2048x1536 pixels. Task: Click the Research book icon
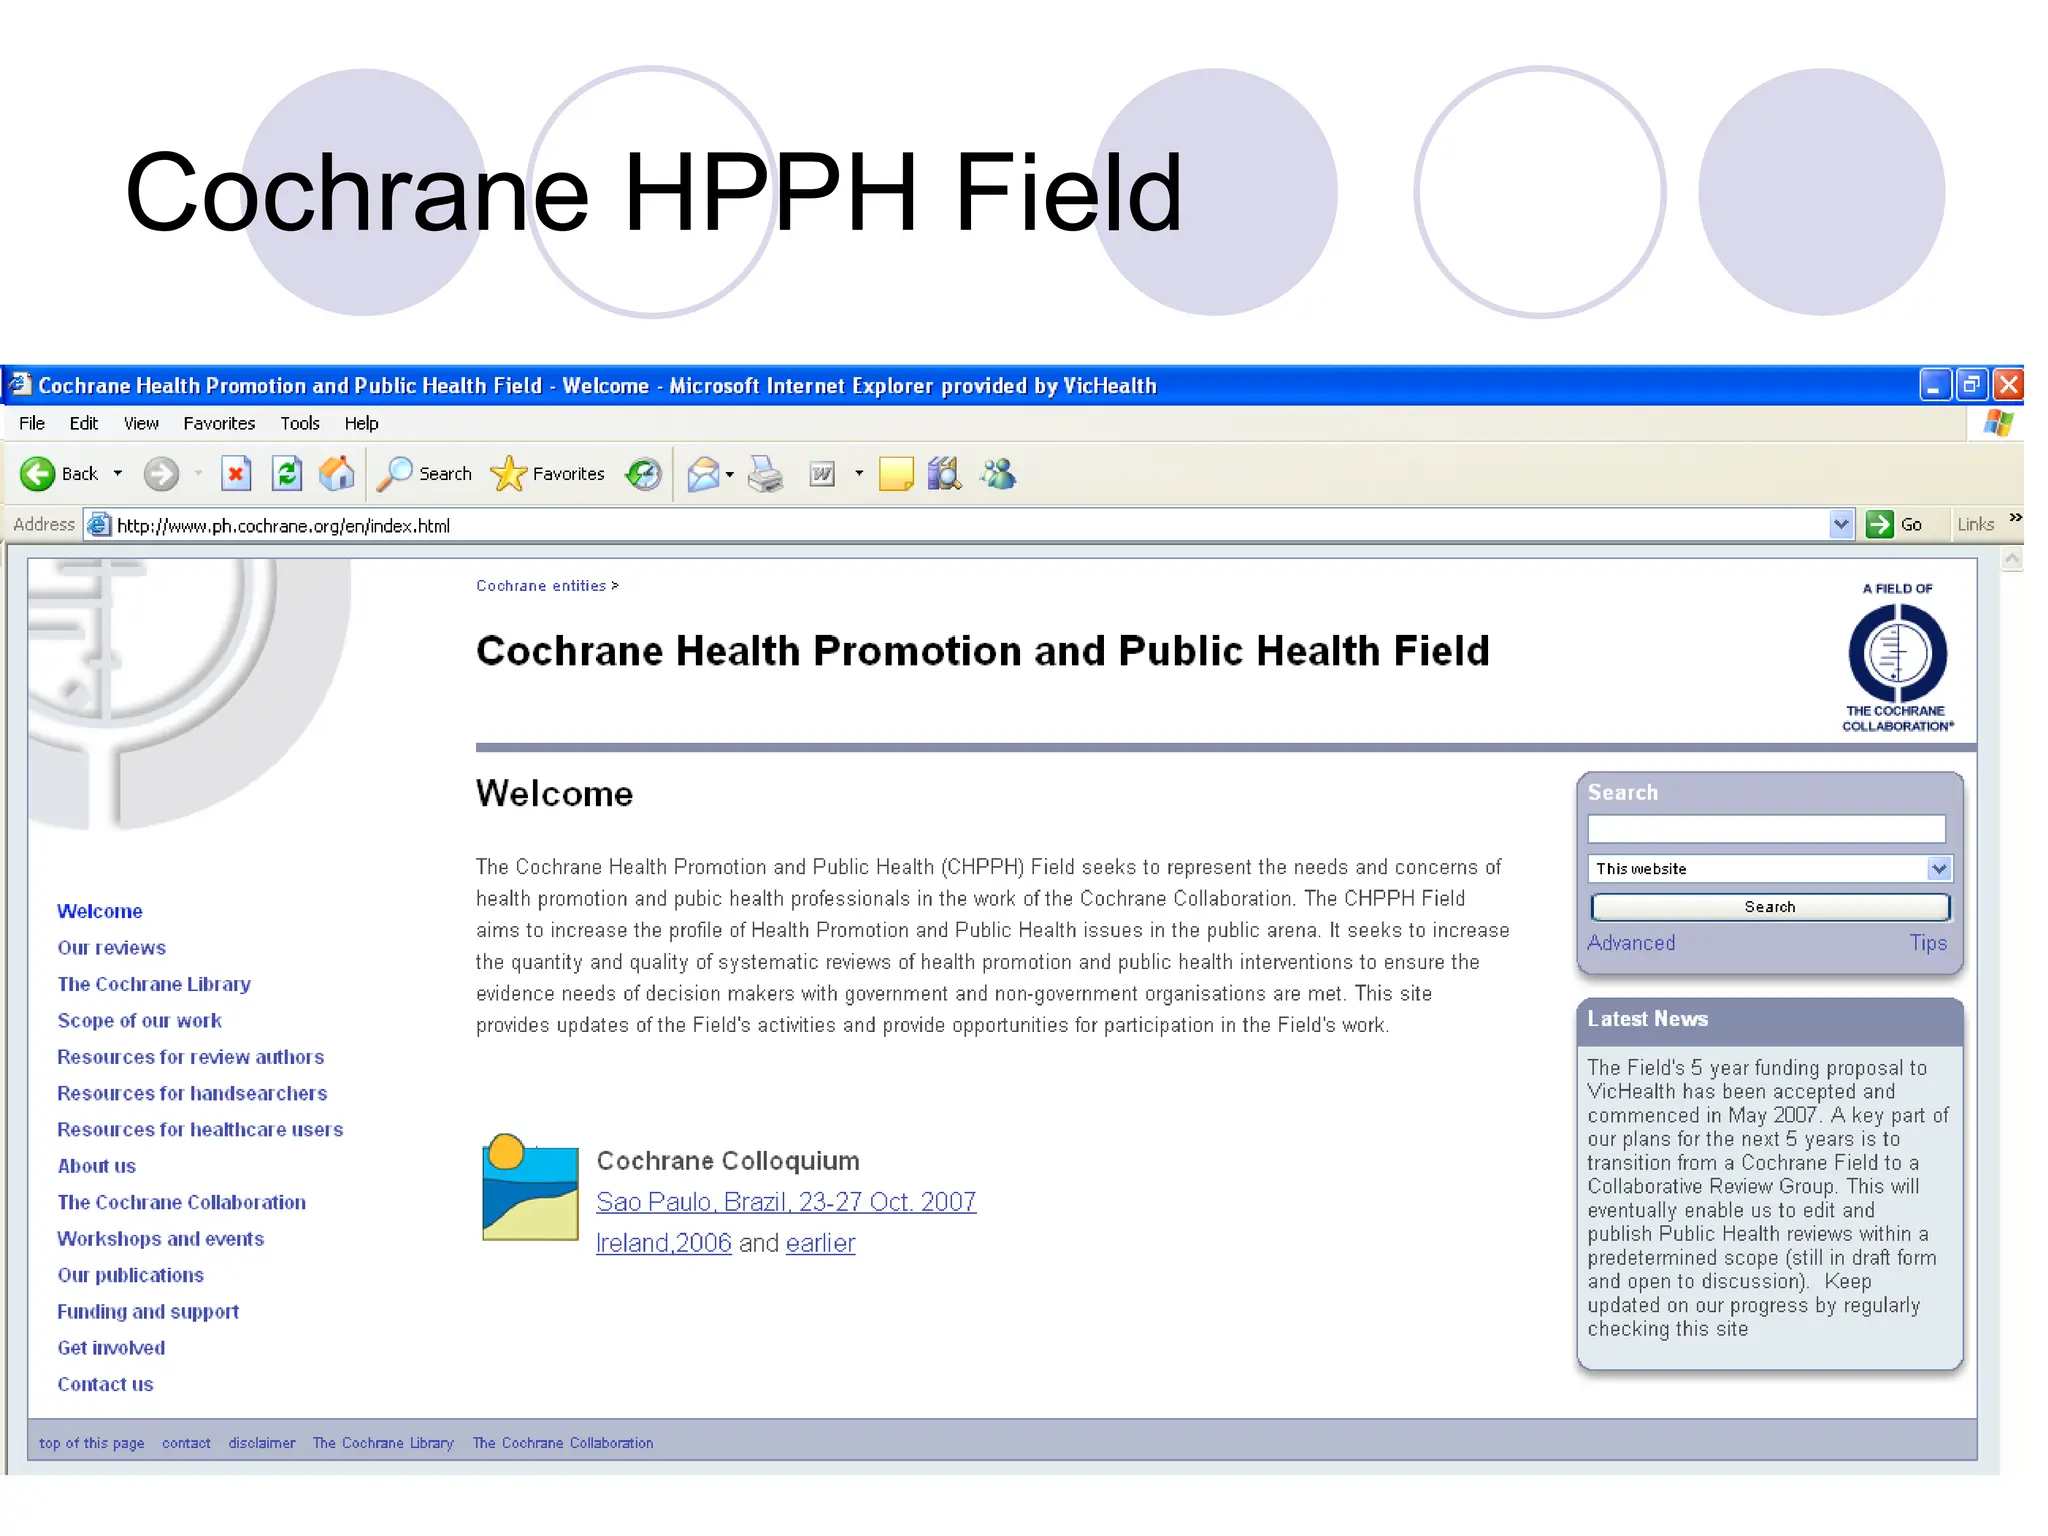tap(944, 473)
